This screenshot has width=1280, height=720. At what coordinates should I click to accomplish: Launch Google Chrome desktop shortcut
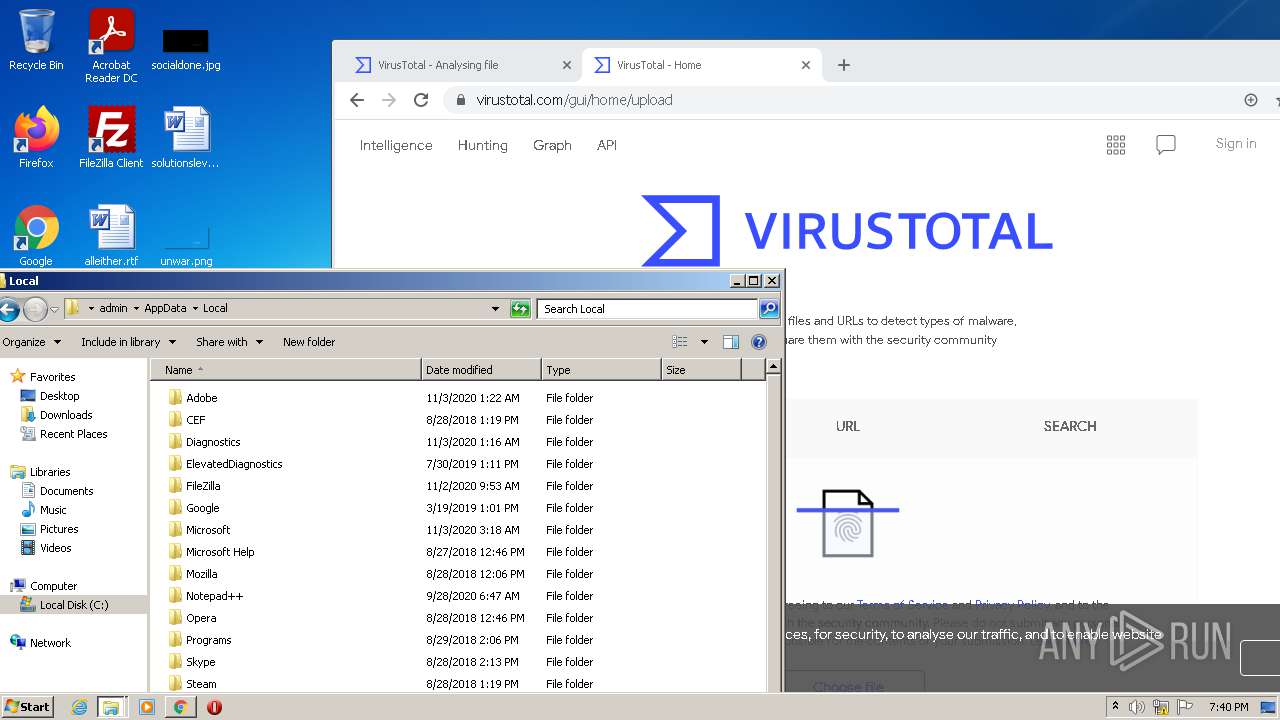pyautogui.click(x=36, y=236)
